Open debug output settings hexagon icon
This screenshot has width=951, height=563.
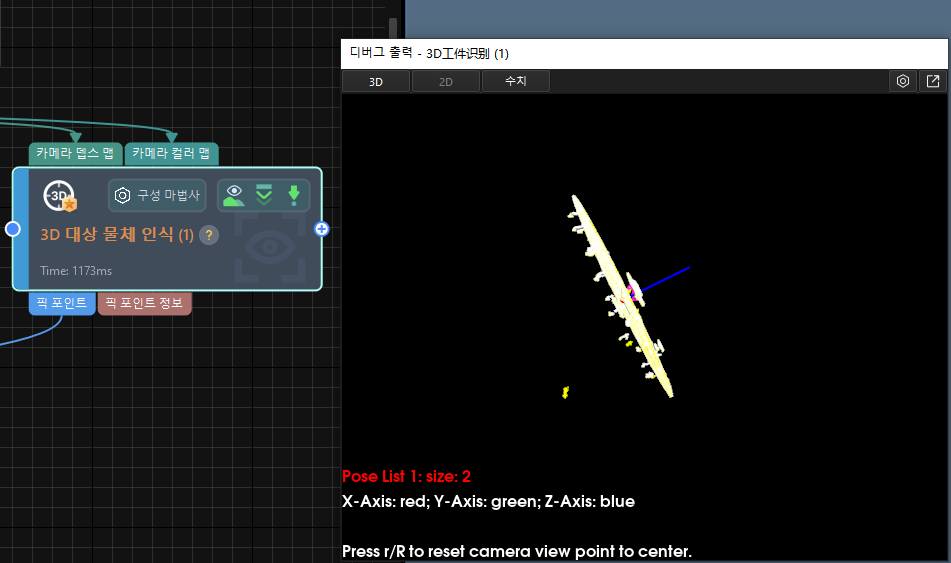[903, 82]
